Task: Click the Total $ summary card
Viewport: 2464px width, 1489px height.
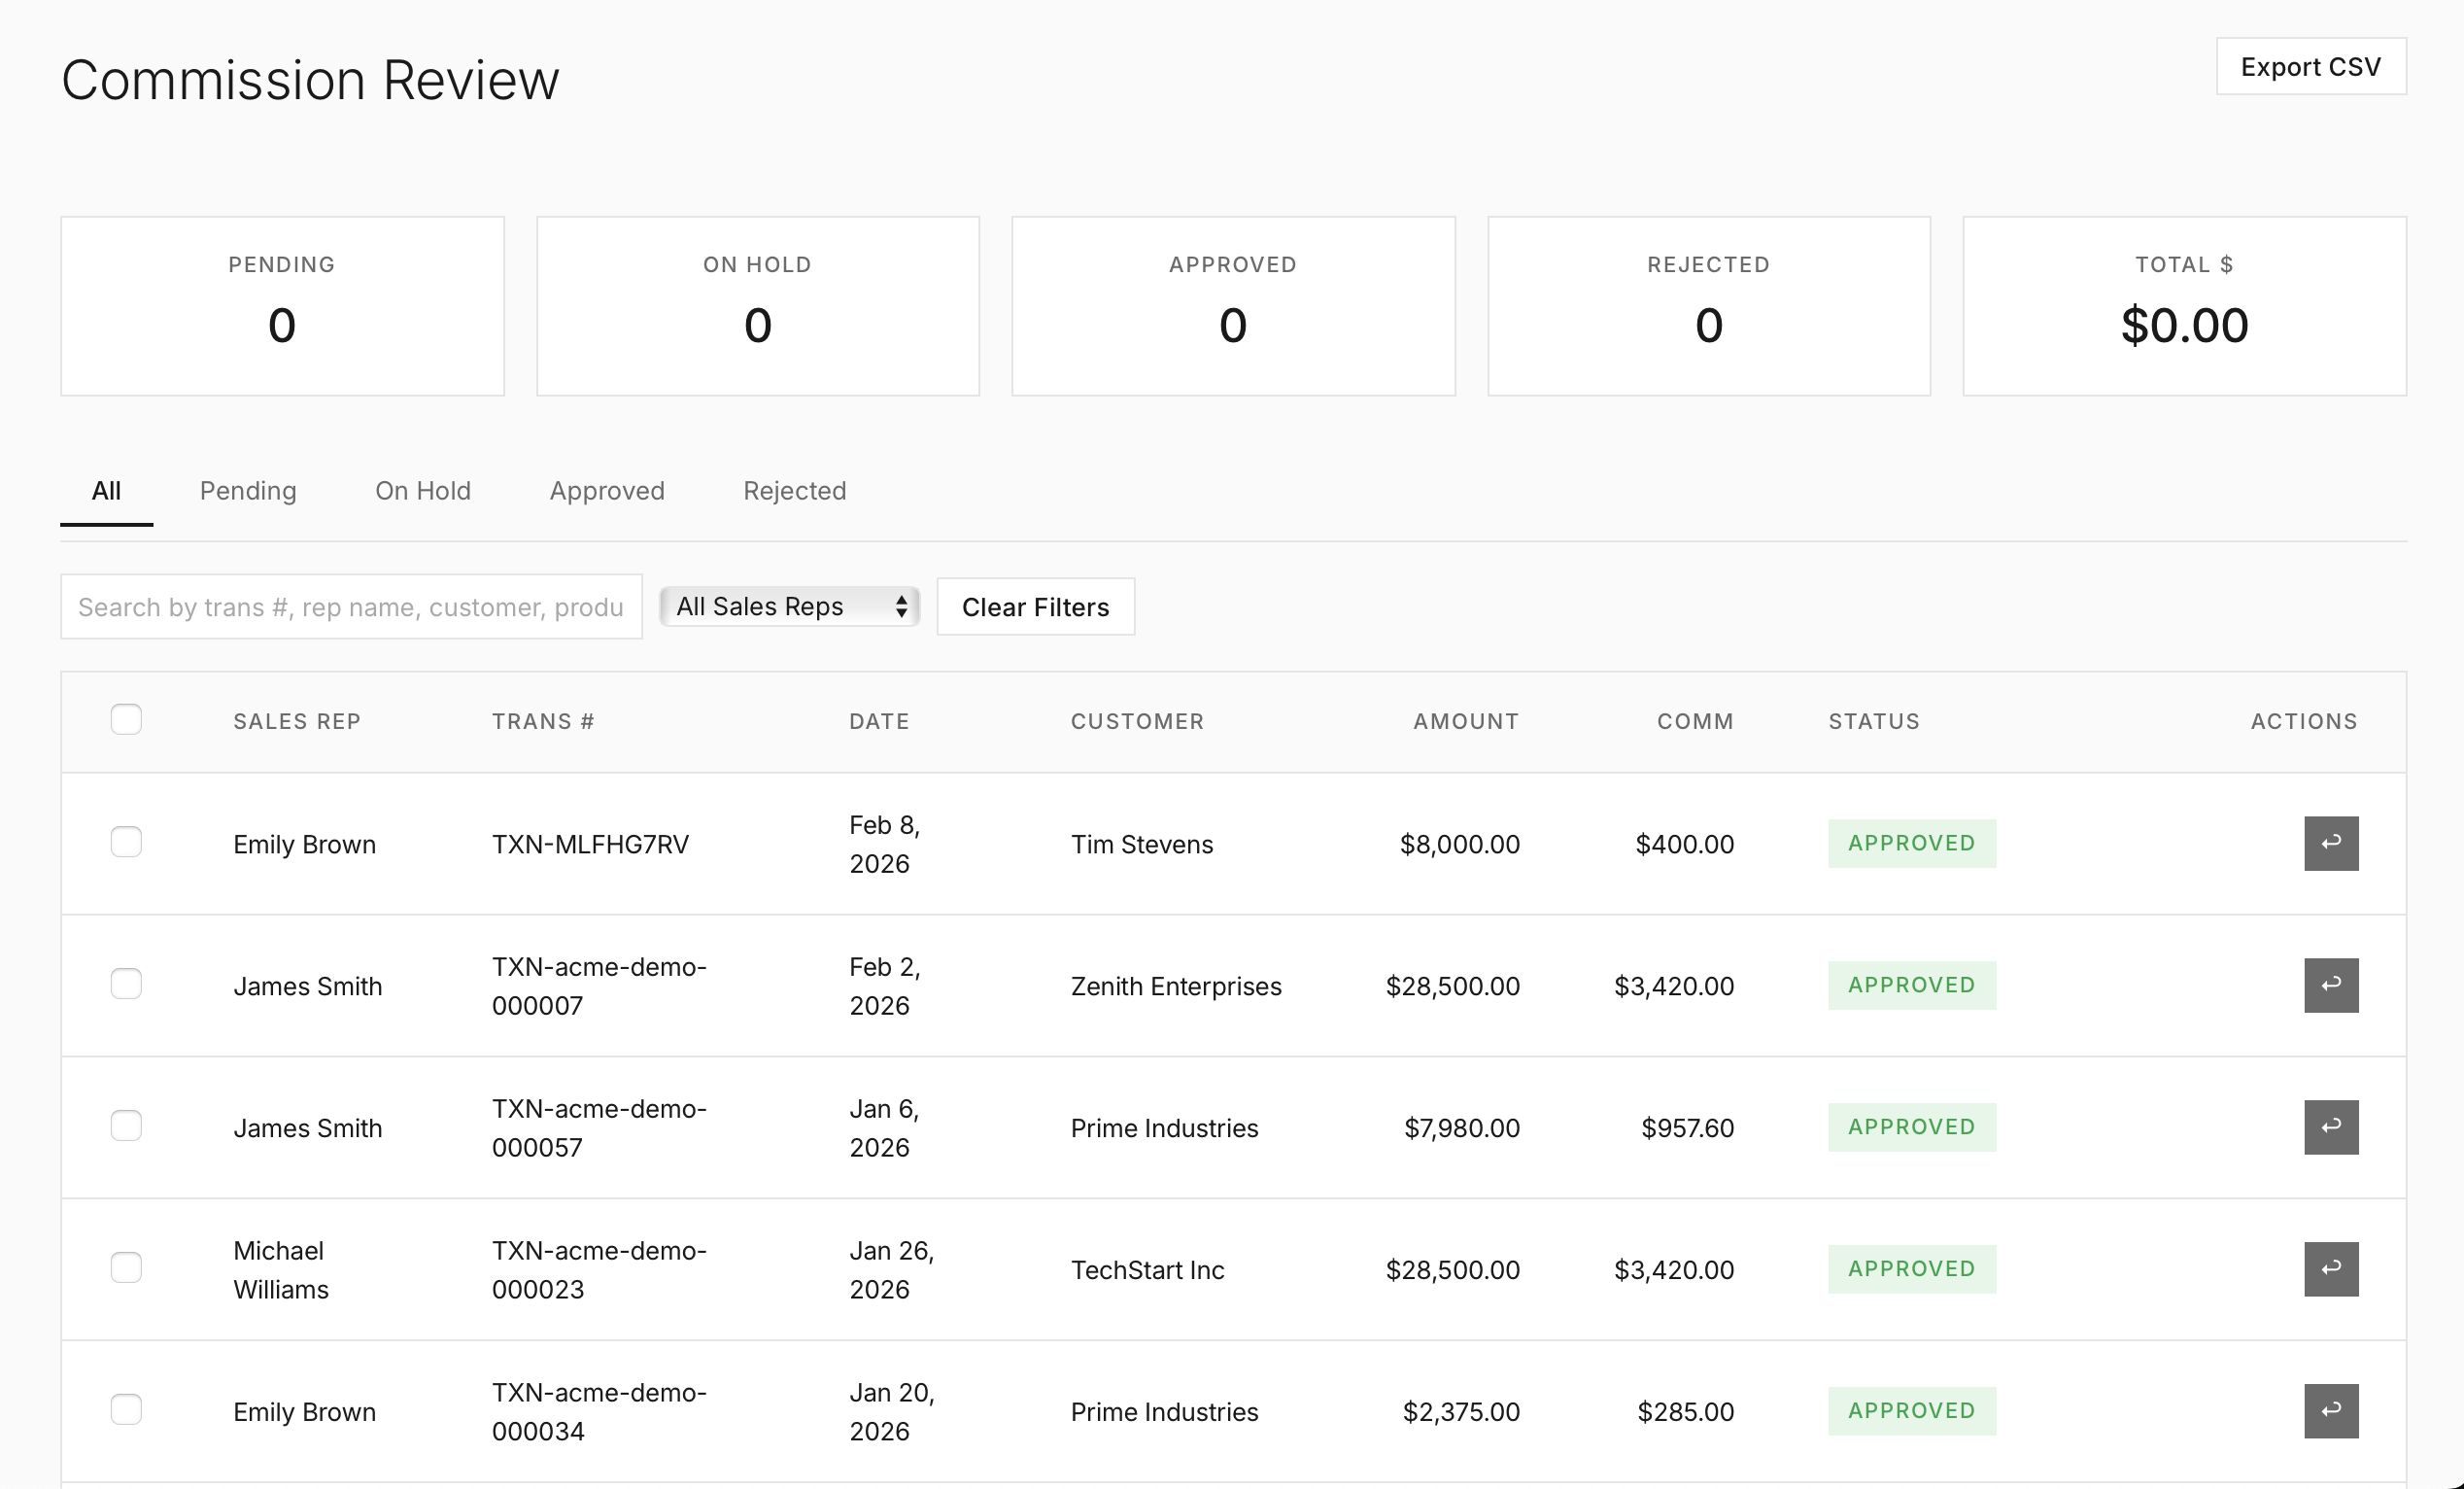Action: [x=2184, y=306]
